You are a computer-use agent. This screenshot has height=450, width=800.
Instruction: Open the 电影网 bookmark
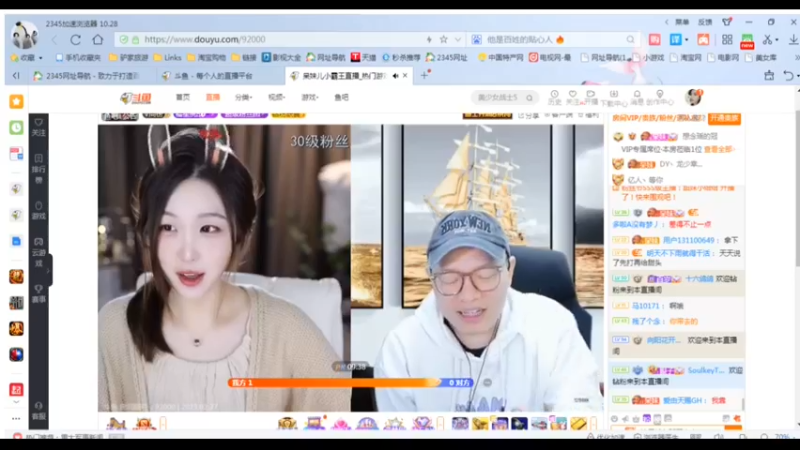[x=724, y=58]
